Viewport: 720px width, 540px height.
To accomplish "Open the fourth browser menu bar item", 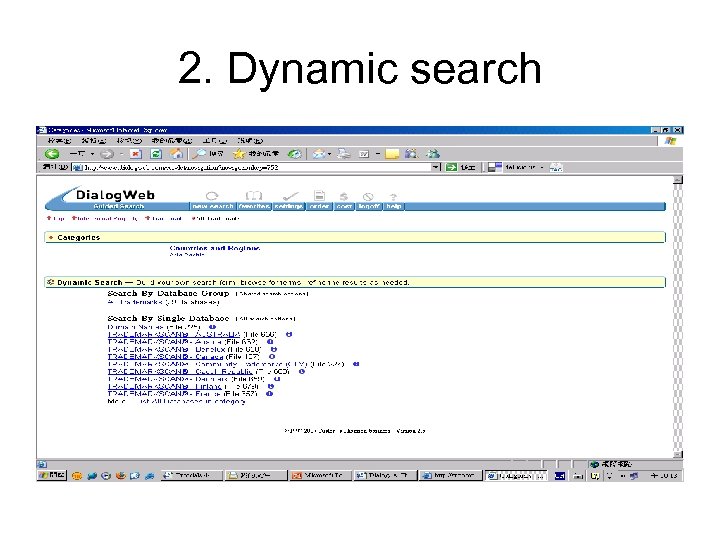I will pos(172,141).
